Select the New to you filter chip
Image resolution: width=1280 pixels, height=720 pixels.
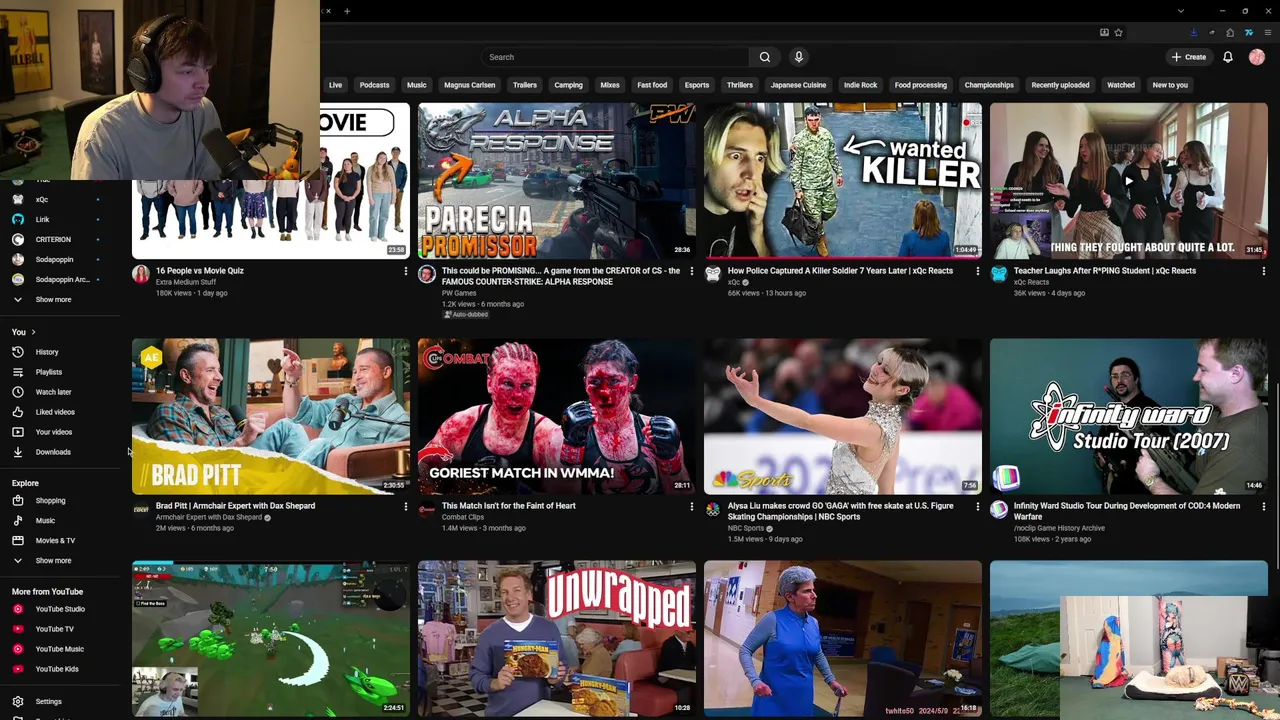pos(1169,85)
